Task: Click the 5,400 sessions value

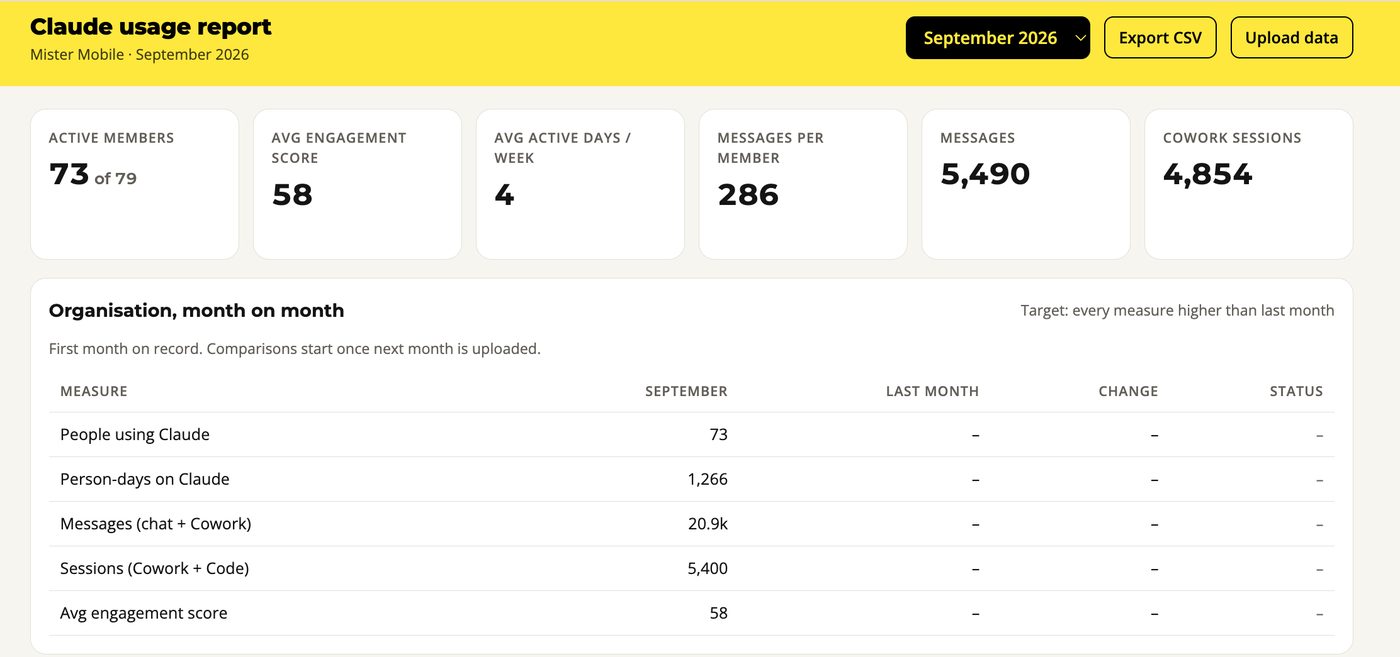Action: point(707,568)
